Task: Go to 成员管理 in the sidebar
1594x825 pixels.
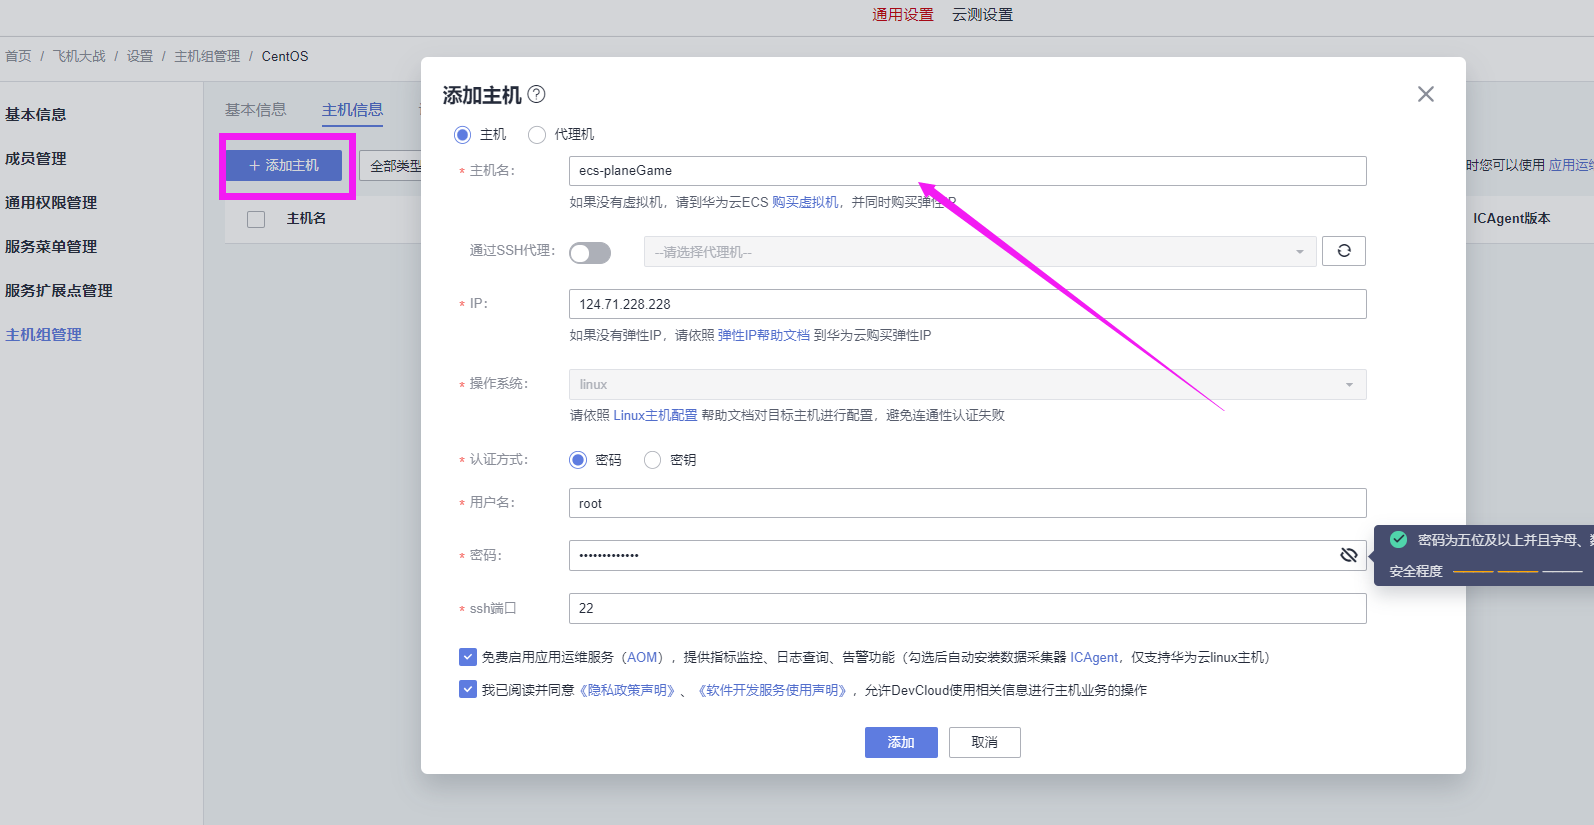Action: point(36,158)
